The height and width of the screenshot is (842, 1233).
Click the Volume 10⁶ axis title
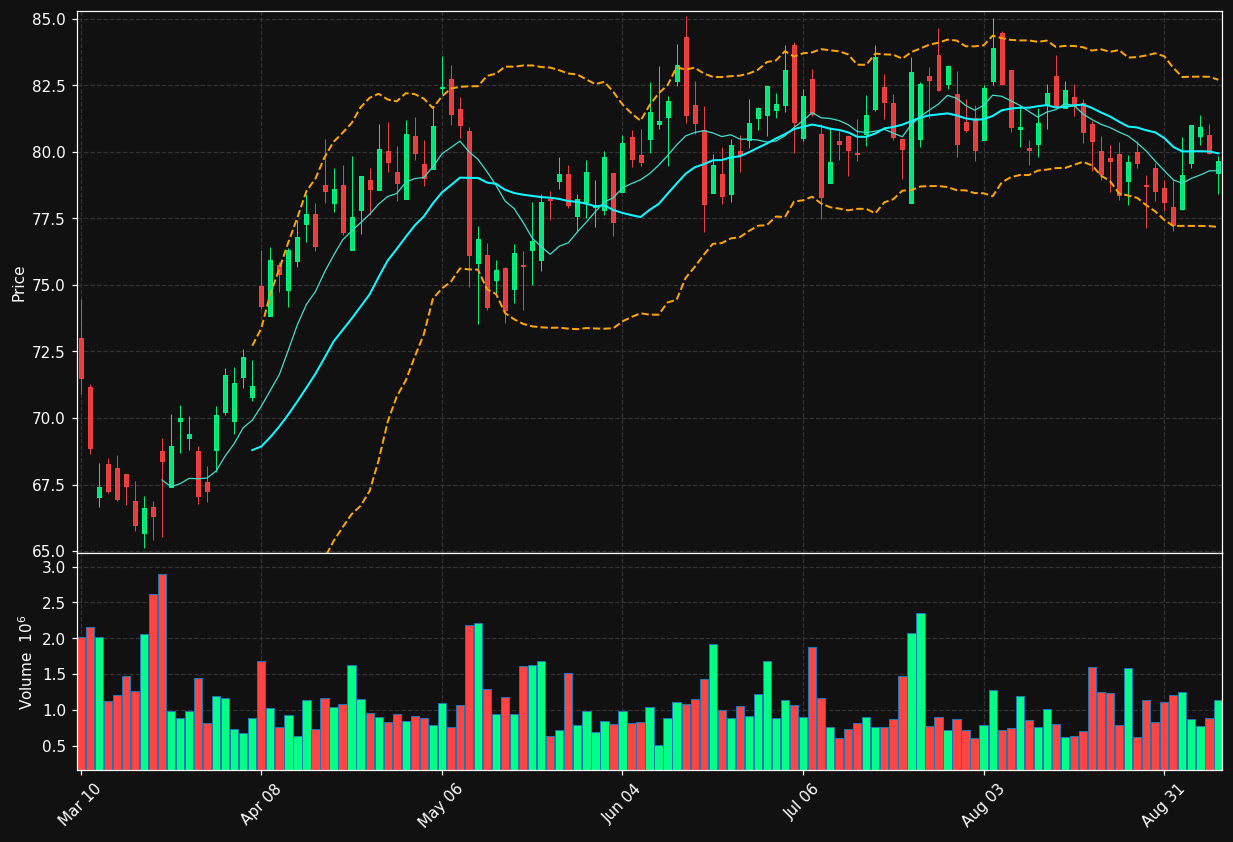pos(23,662)
